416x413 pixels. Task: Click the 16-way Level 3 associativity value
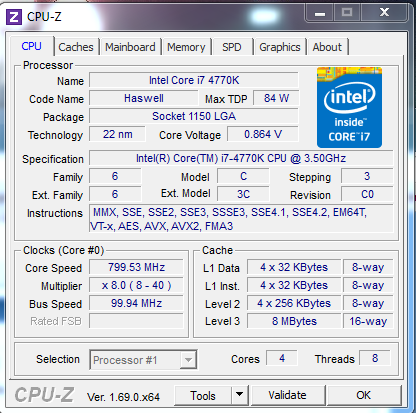point(368,321)
